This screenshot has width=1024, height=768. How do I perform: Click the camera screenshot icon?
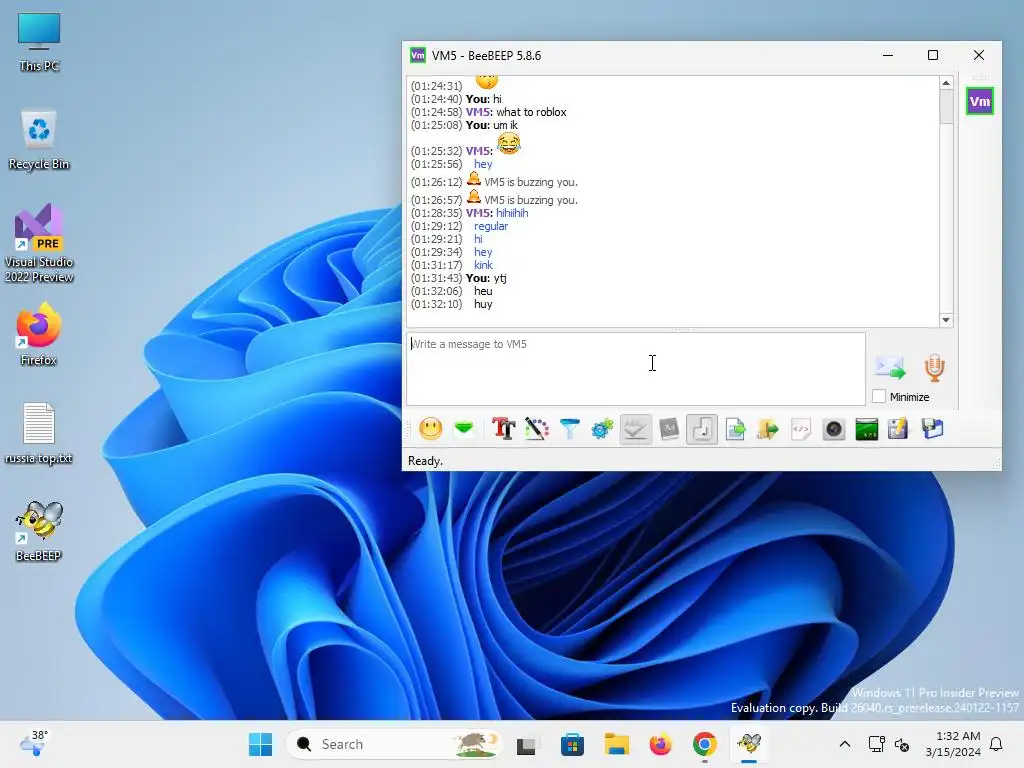(834, 429)
